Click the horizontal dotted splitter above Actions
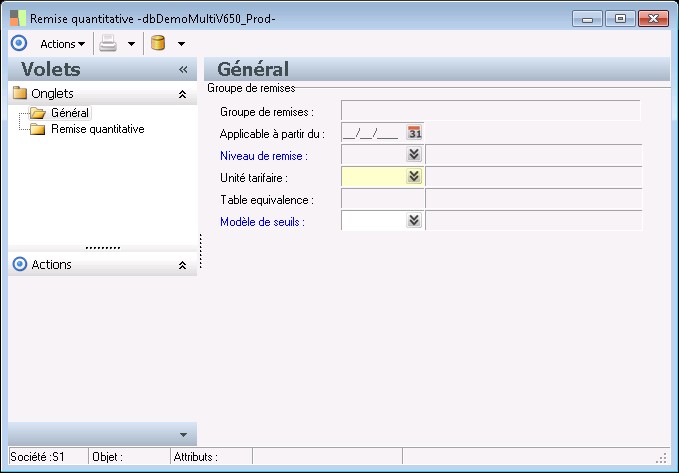 tap(103, 248)
